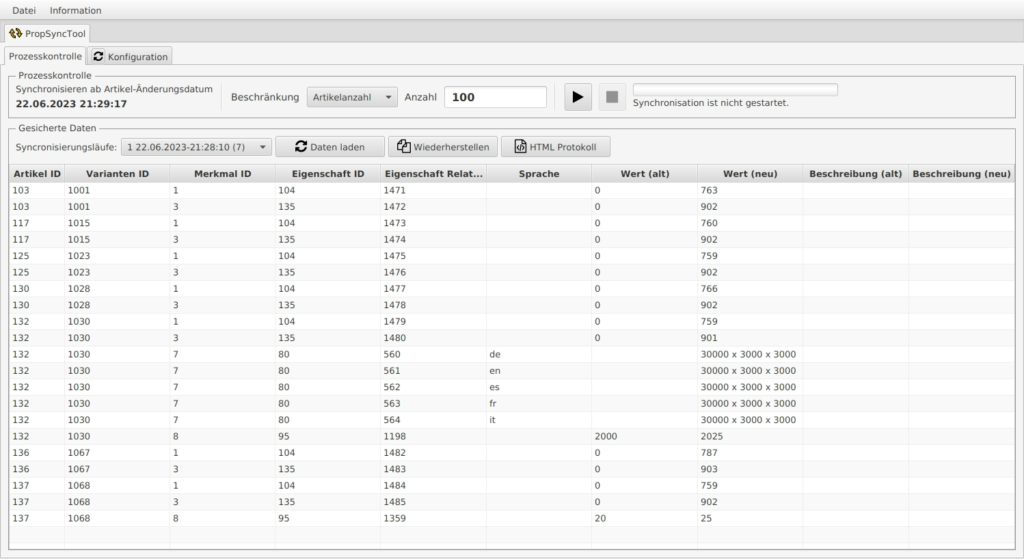Click the Eigenschaft ID column header
Screen dimensions: 1024x559
click(x=328, y=174)
